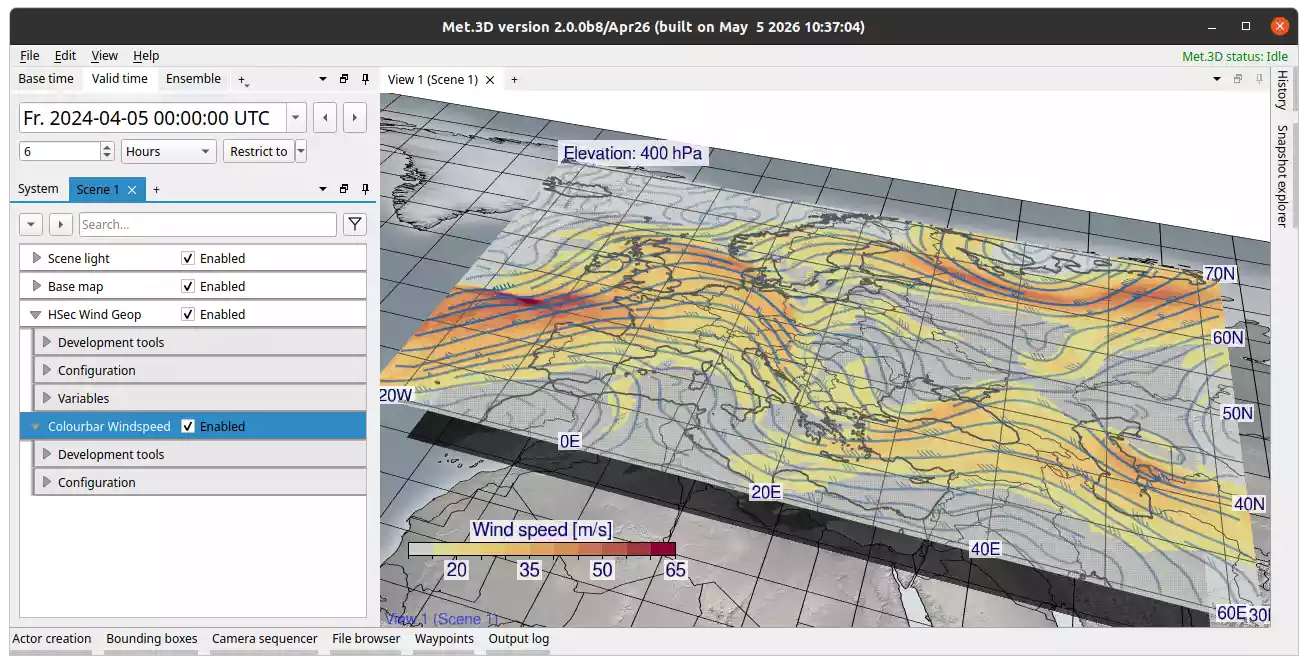Uncheck Colourbar Windspeed Enabled checkbox
Viewport: 1308px width, 665px height.
coord(188,426)
